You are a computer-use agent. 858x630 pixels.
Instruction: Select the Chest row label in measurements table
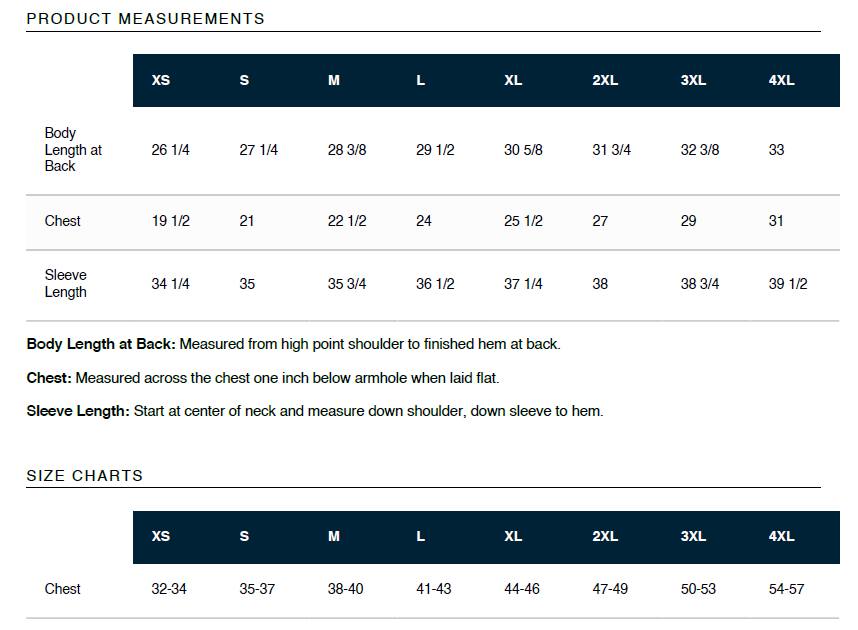point(62,221)
